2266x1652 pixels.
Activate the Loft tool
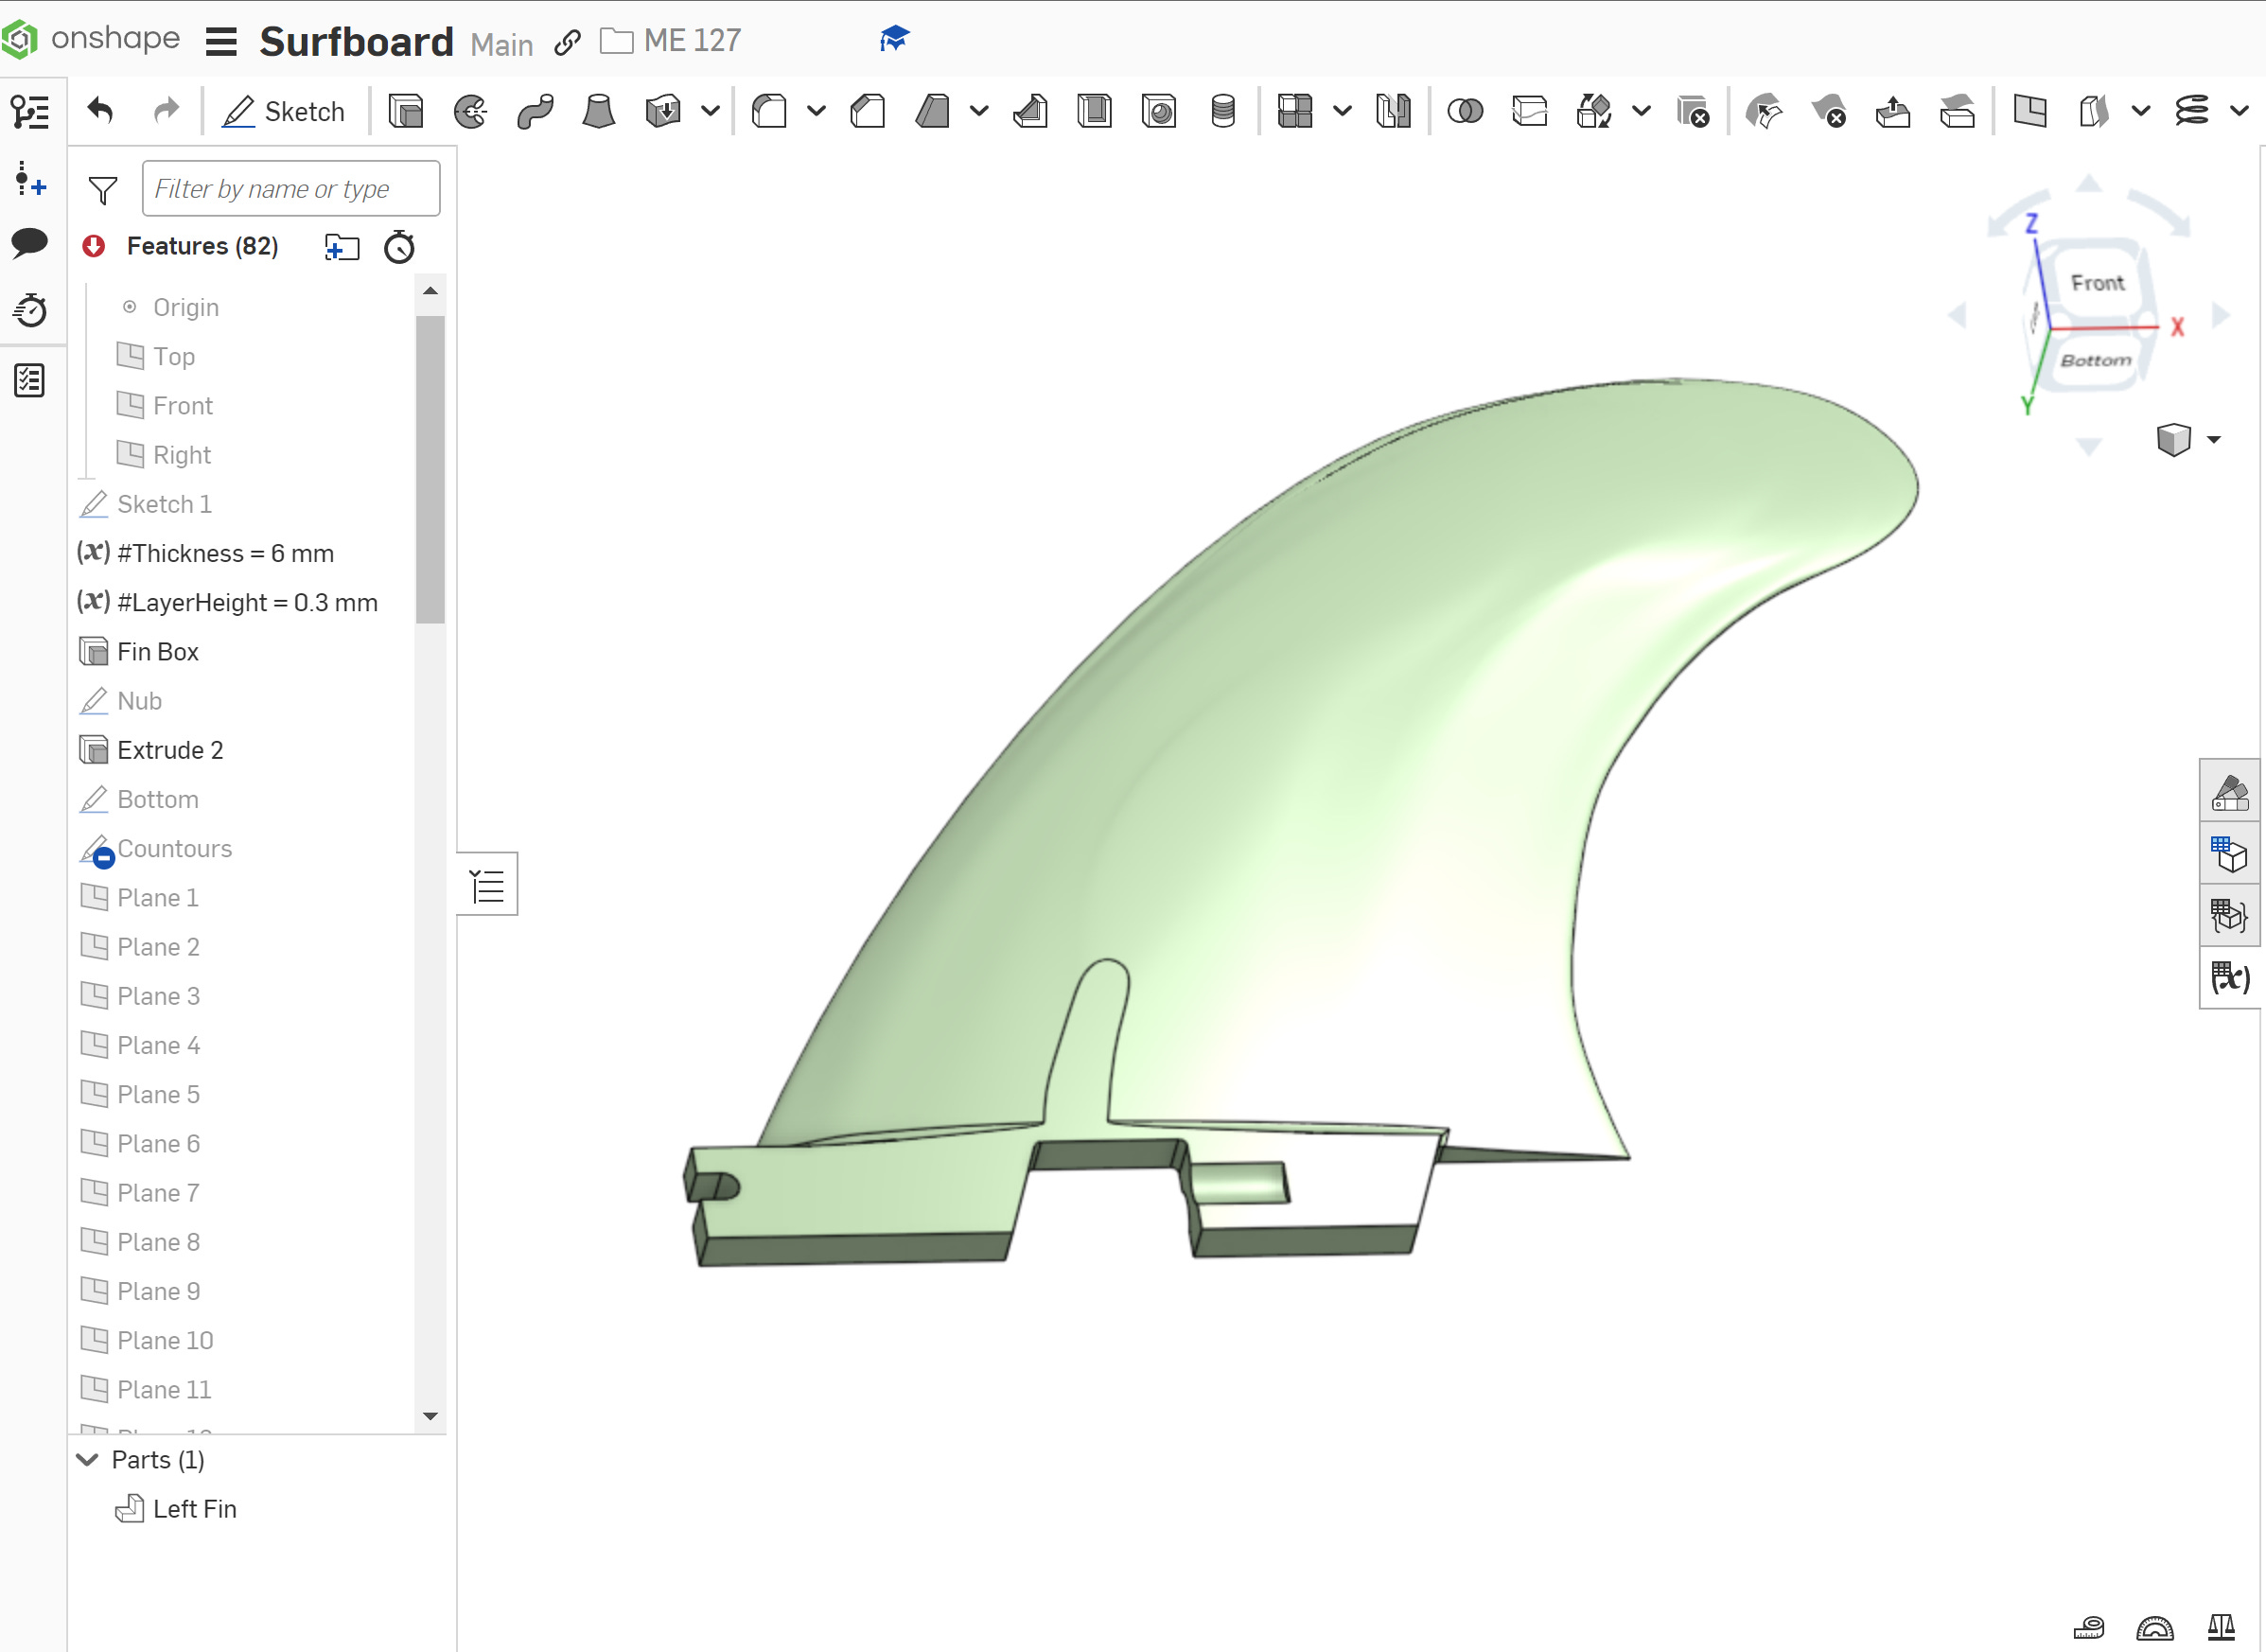(598, 110)
